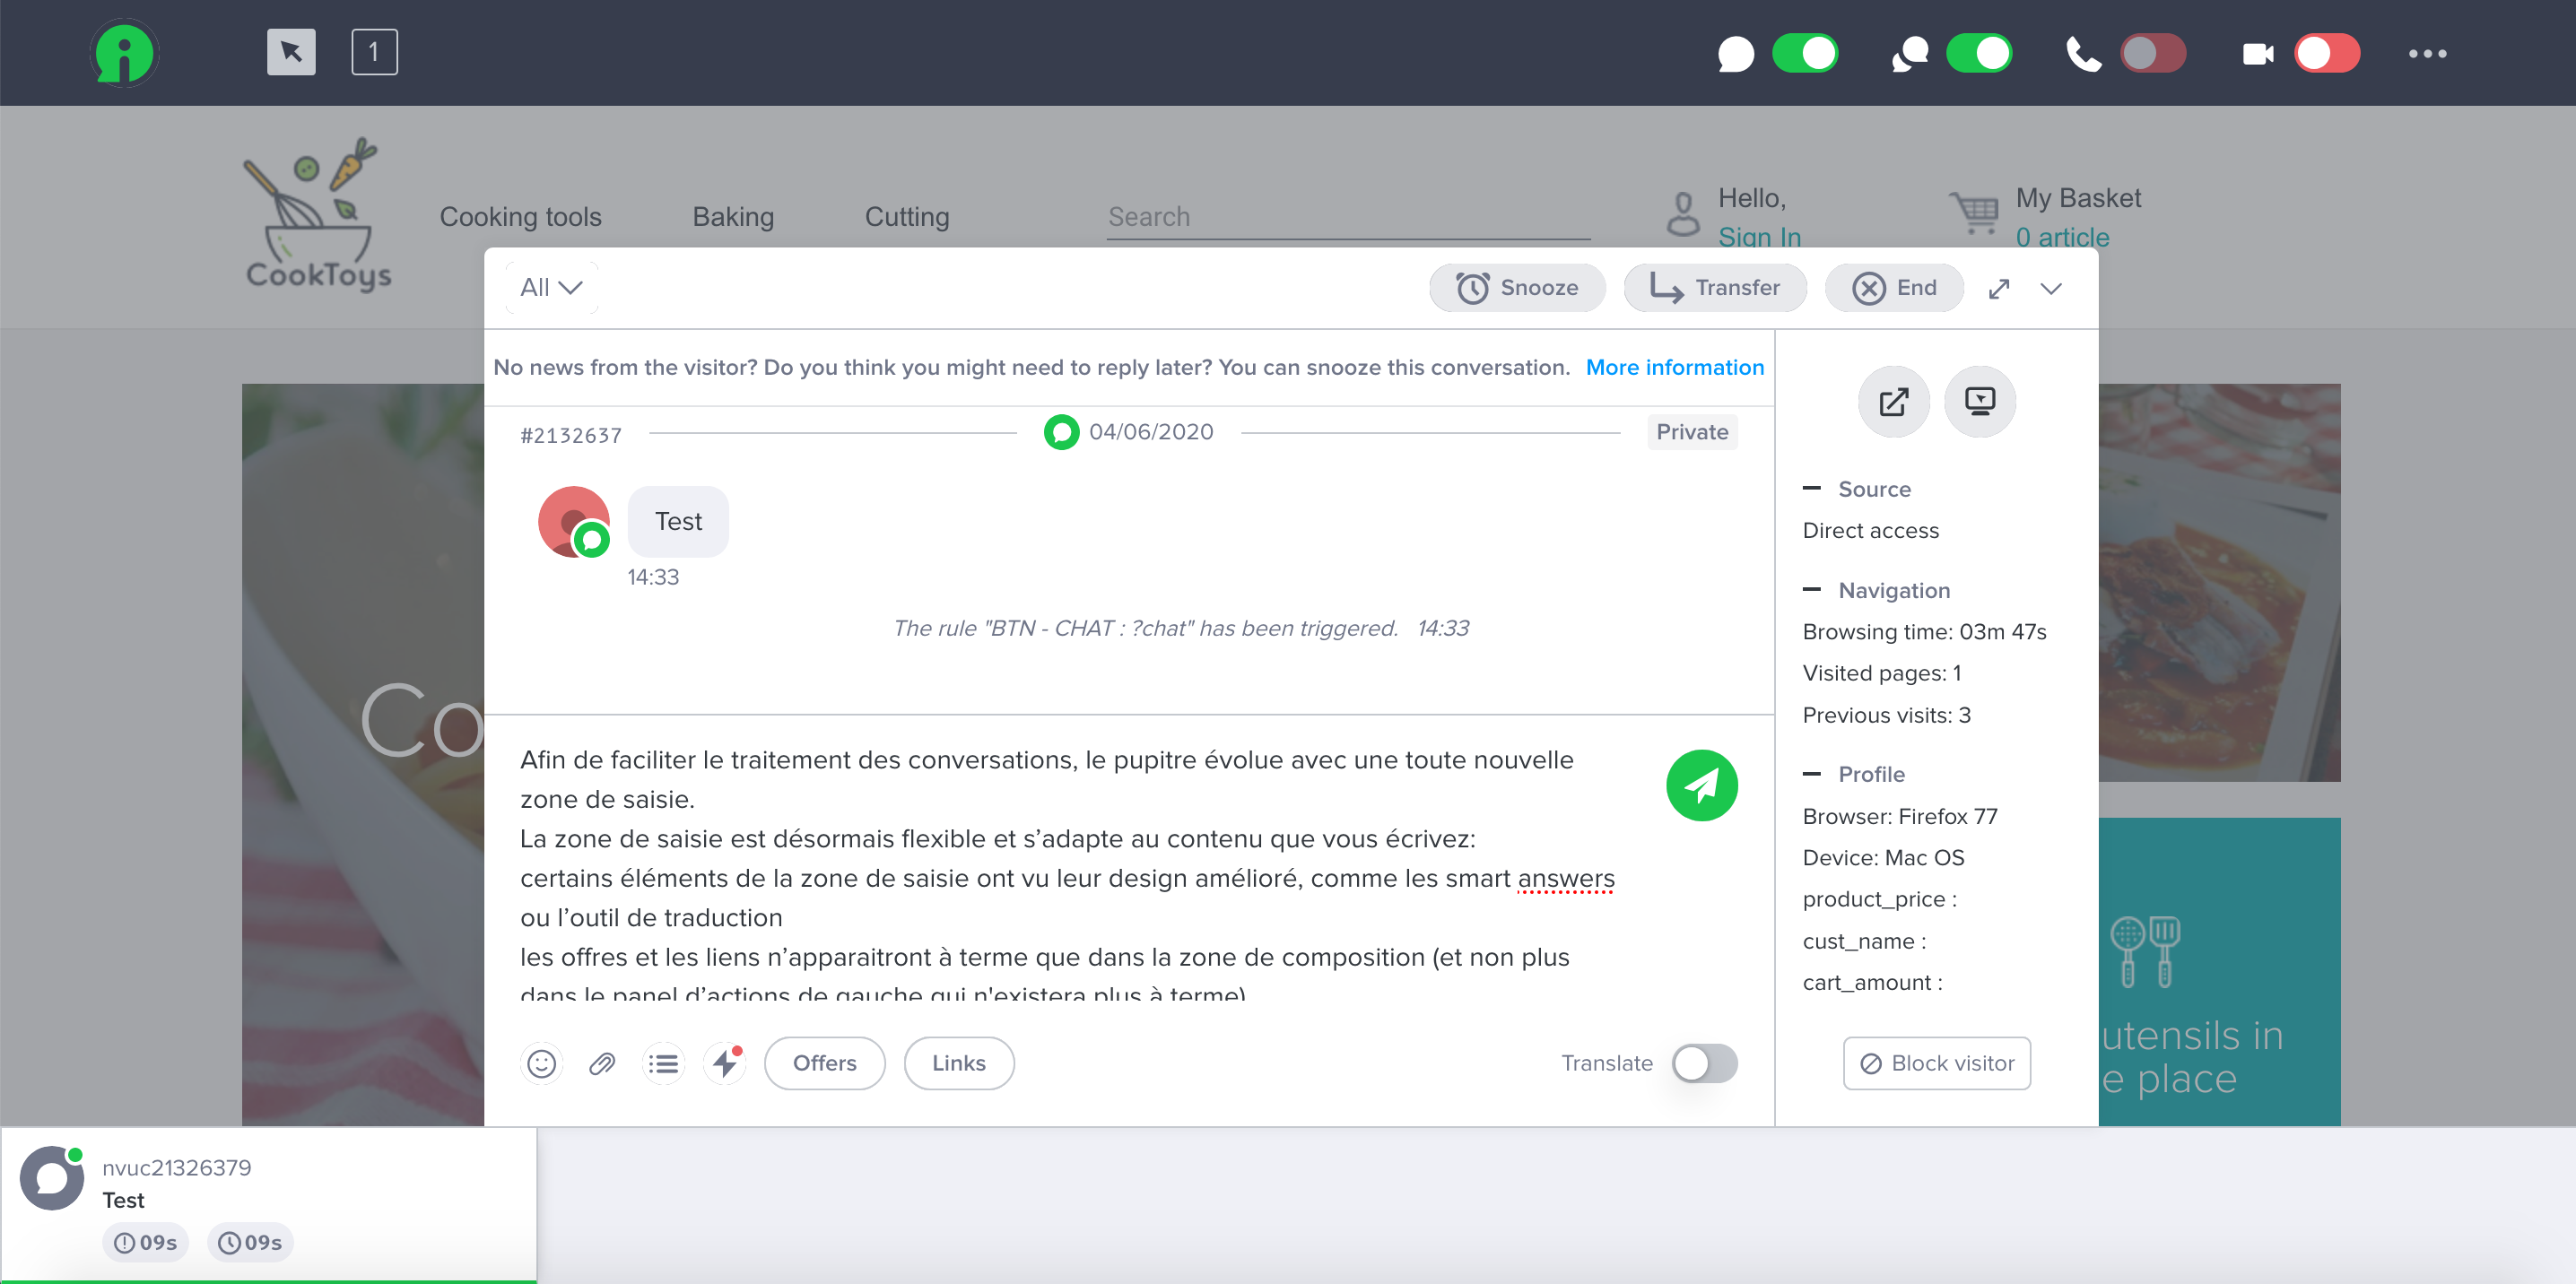Click the video camera icon in top bar
Image resolution: width=2576 pixels, height=1284 pixels.
point(2257,53)
